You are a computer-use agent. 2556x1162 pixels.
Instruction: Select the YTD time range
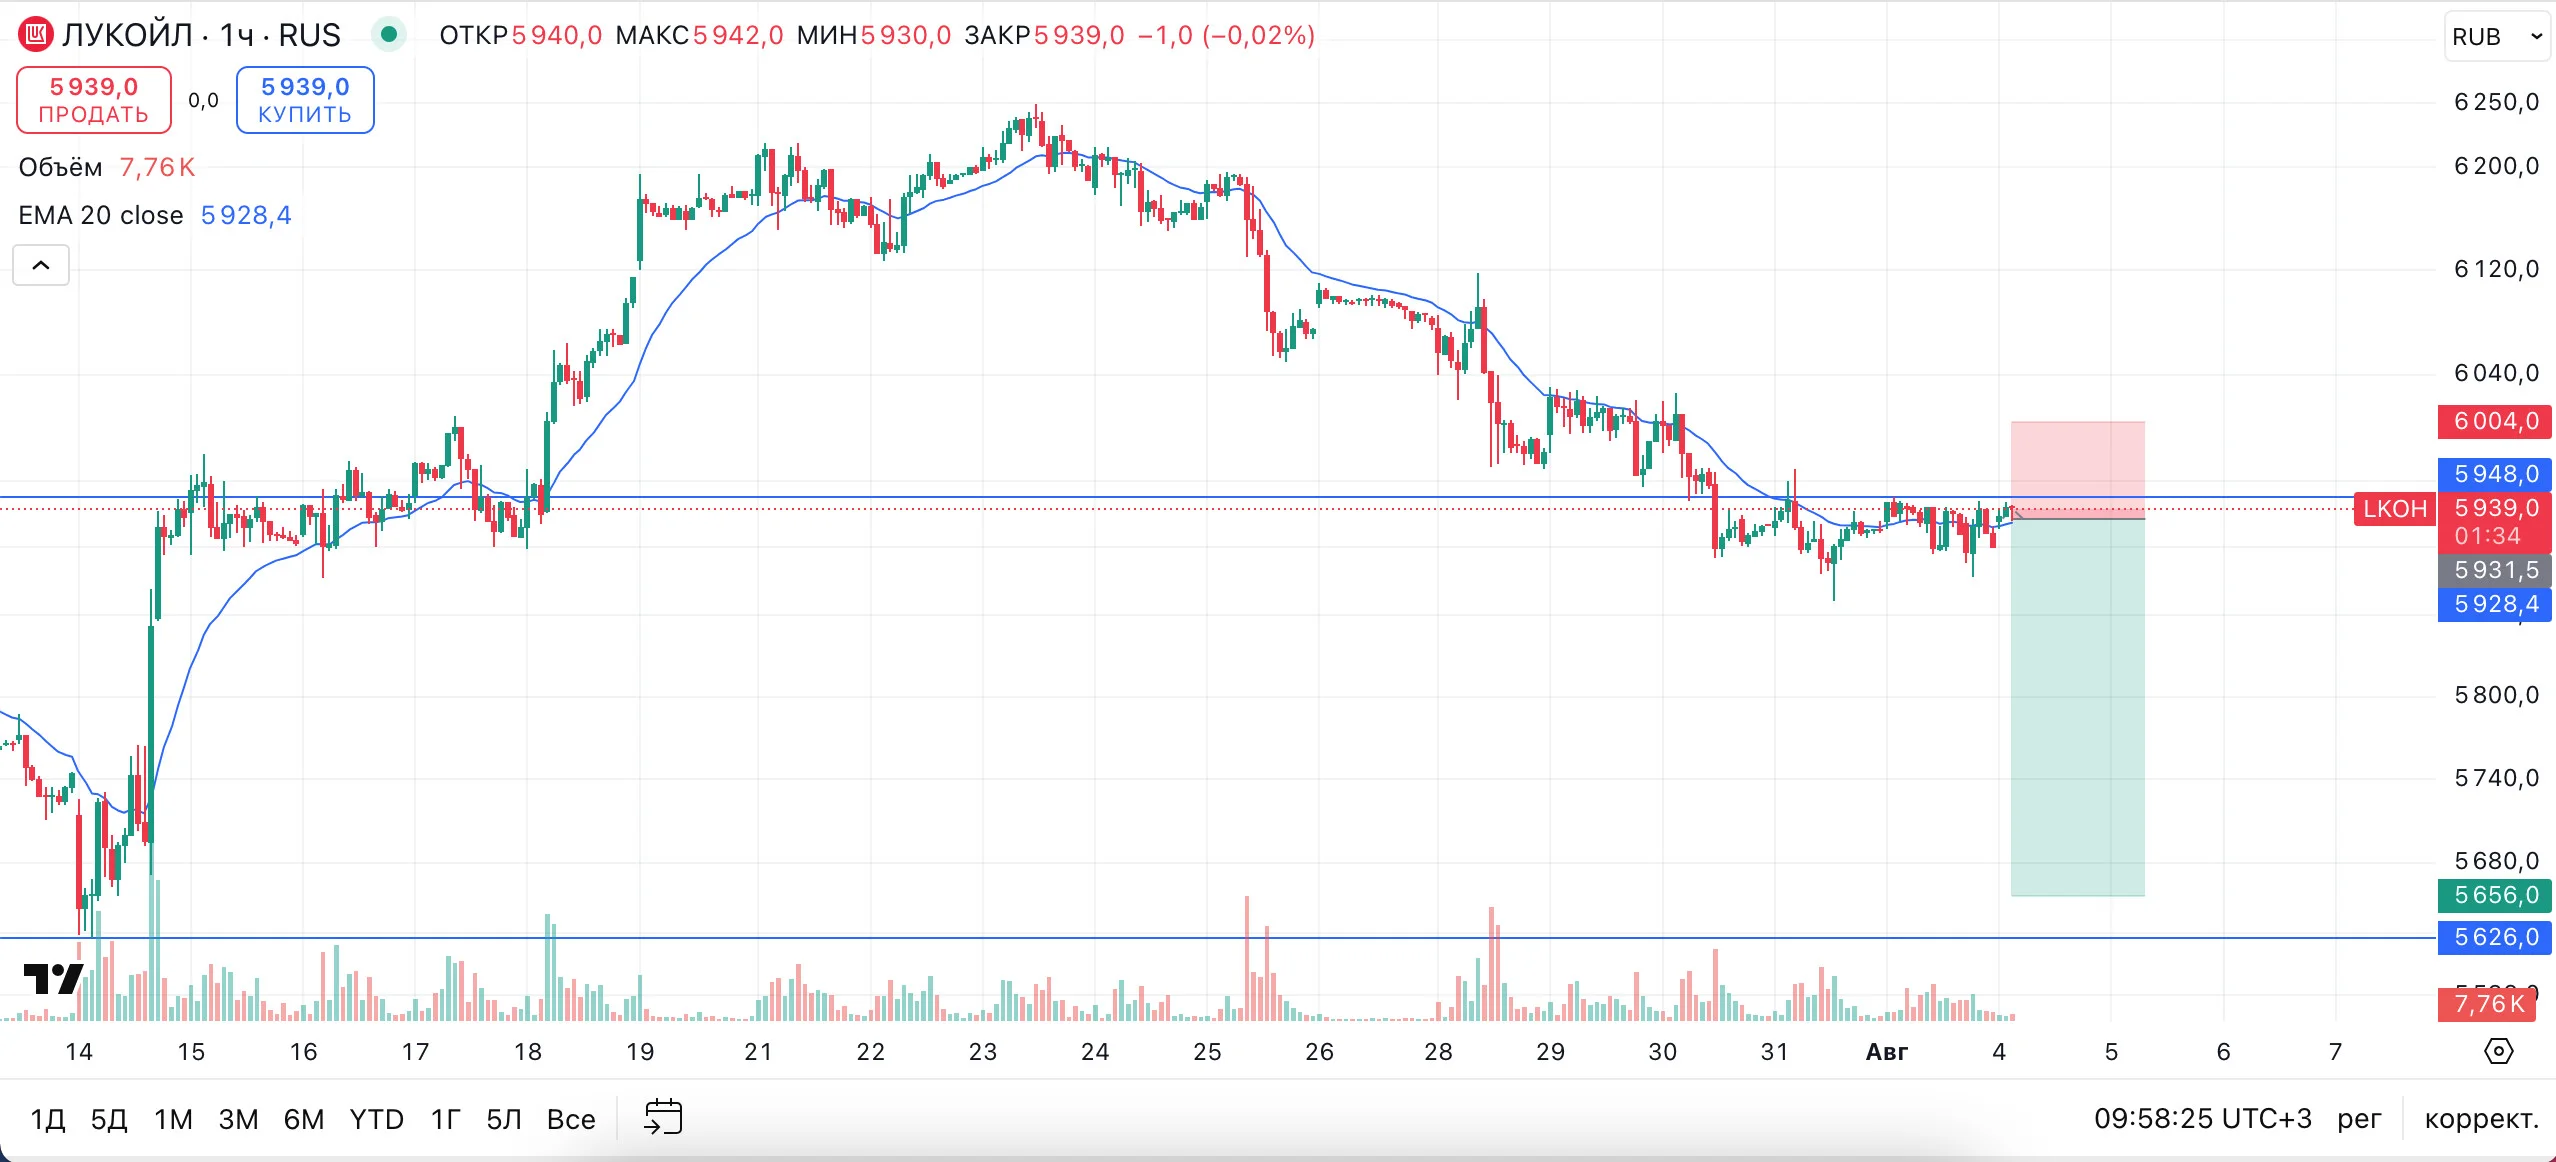[376, 1119]
